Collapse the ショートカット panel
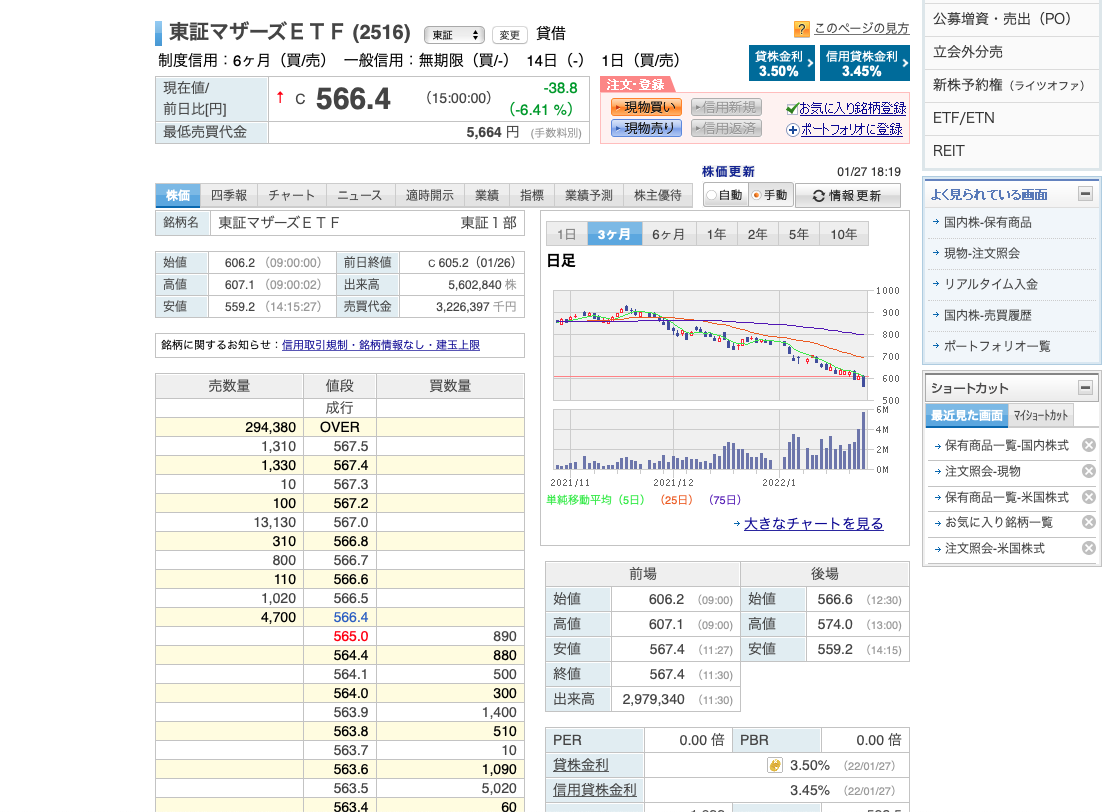Viewport: 1118px width, 812px height. (x=1085, y=388)
